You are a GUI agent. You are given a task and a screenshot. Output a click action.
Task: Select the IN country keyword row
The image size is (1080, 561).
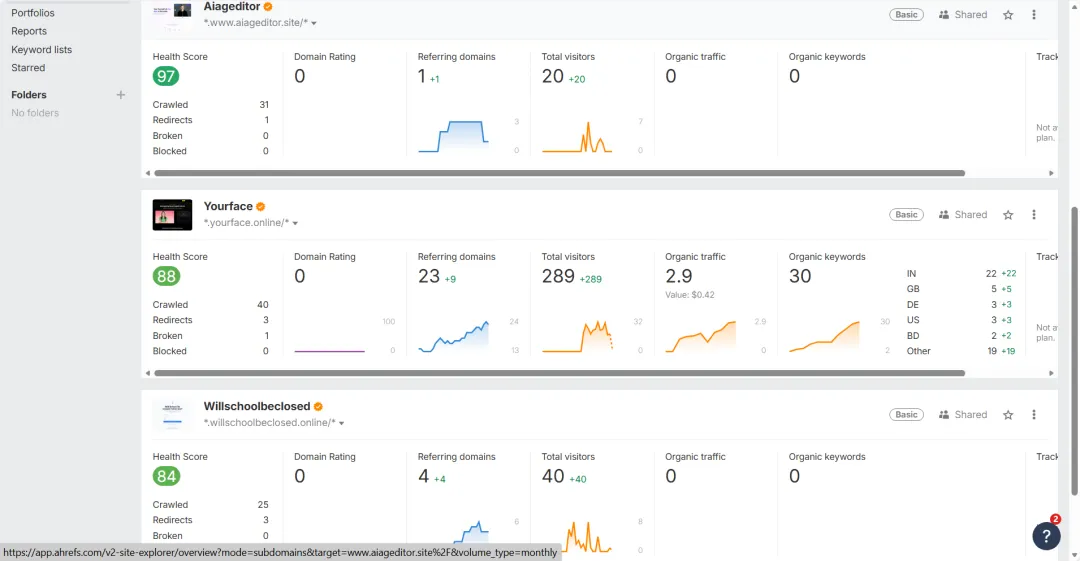coord(962,274)
